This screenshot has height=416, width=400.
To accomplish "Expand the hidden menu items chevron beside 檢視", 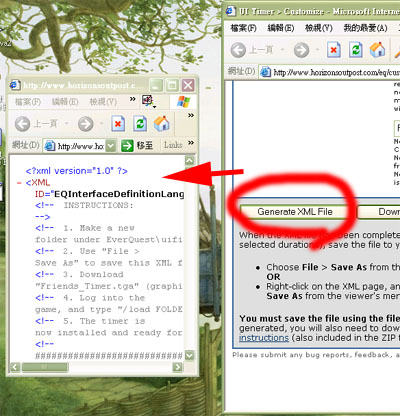I will (133, 99).
